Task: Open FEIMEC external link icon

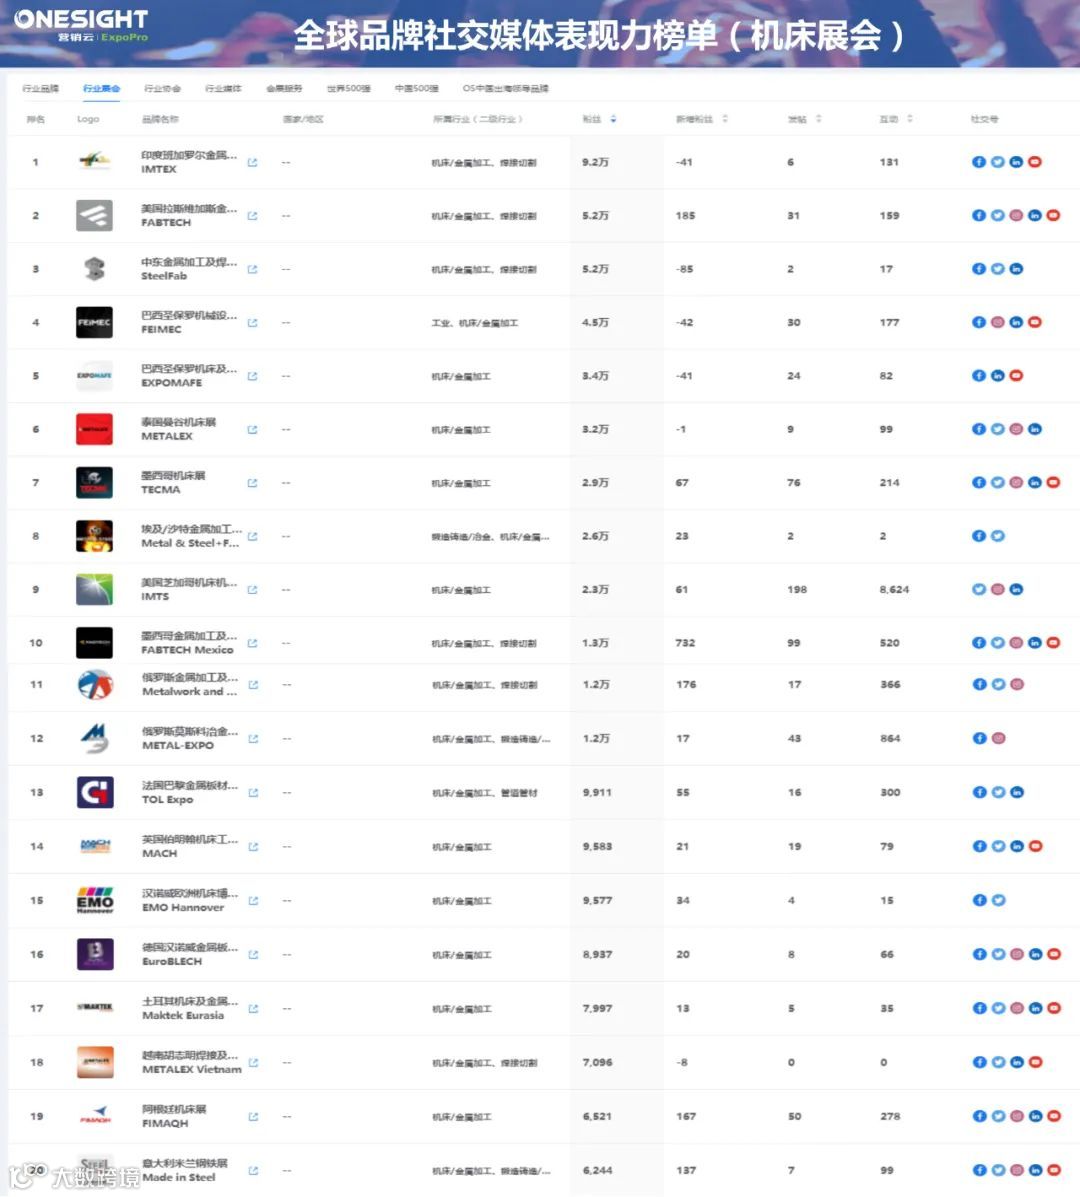Action: point(253,322)
